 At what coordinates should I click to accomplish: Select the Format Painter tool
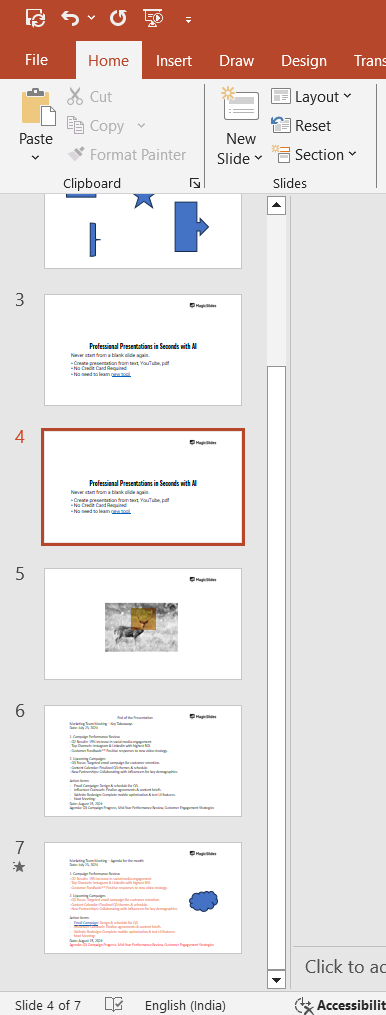pyautogui.click(x=126, y=155)
